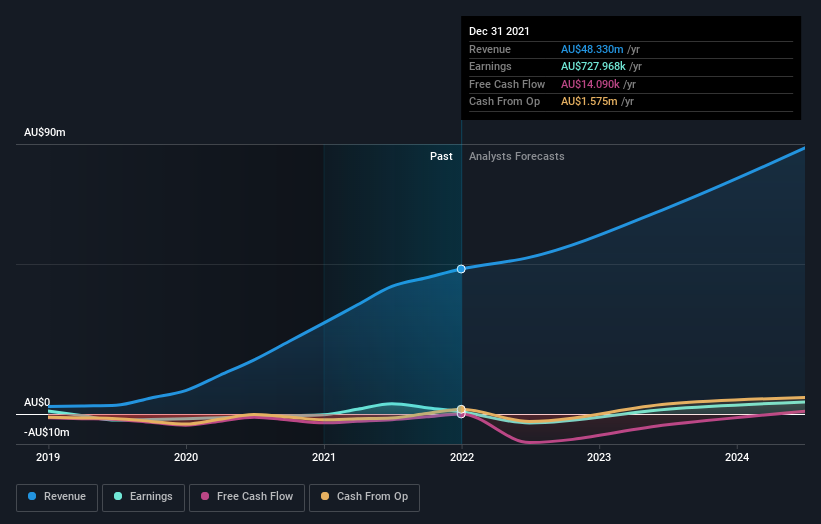Click the -AU$10m y-axis label
The height and width of the screenshot is (524, 821).
(x=47, y=432)
